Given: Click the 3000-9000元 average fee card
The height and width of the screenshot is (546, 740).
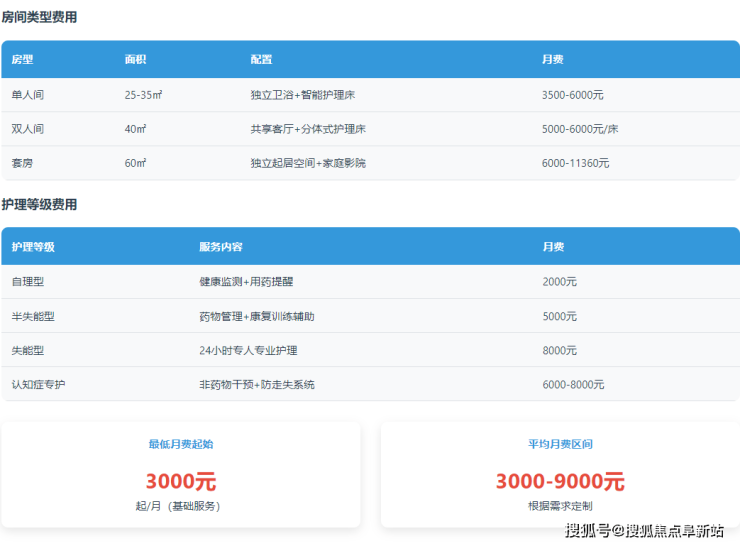Looking at the screenshot, I should 560,481.
